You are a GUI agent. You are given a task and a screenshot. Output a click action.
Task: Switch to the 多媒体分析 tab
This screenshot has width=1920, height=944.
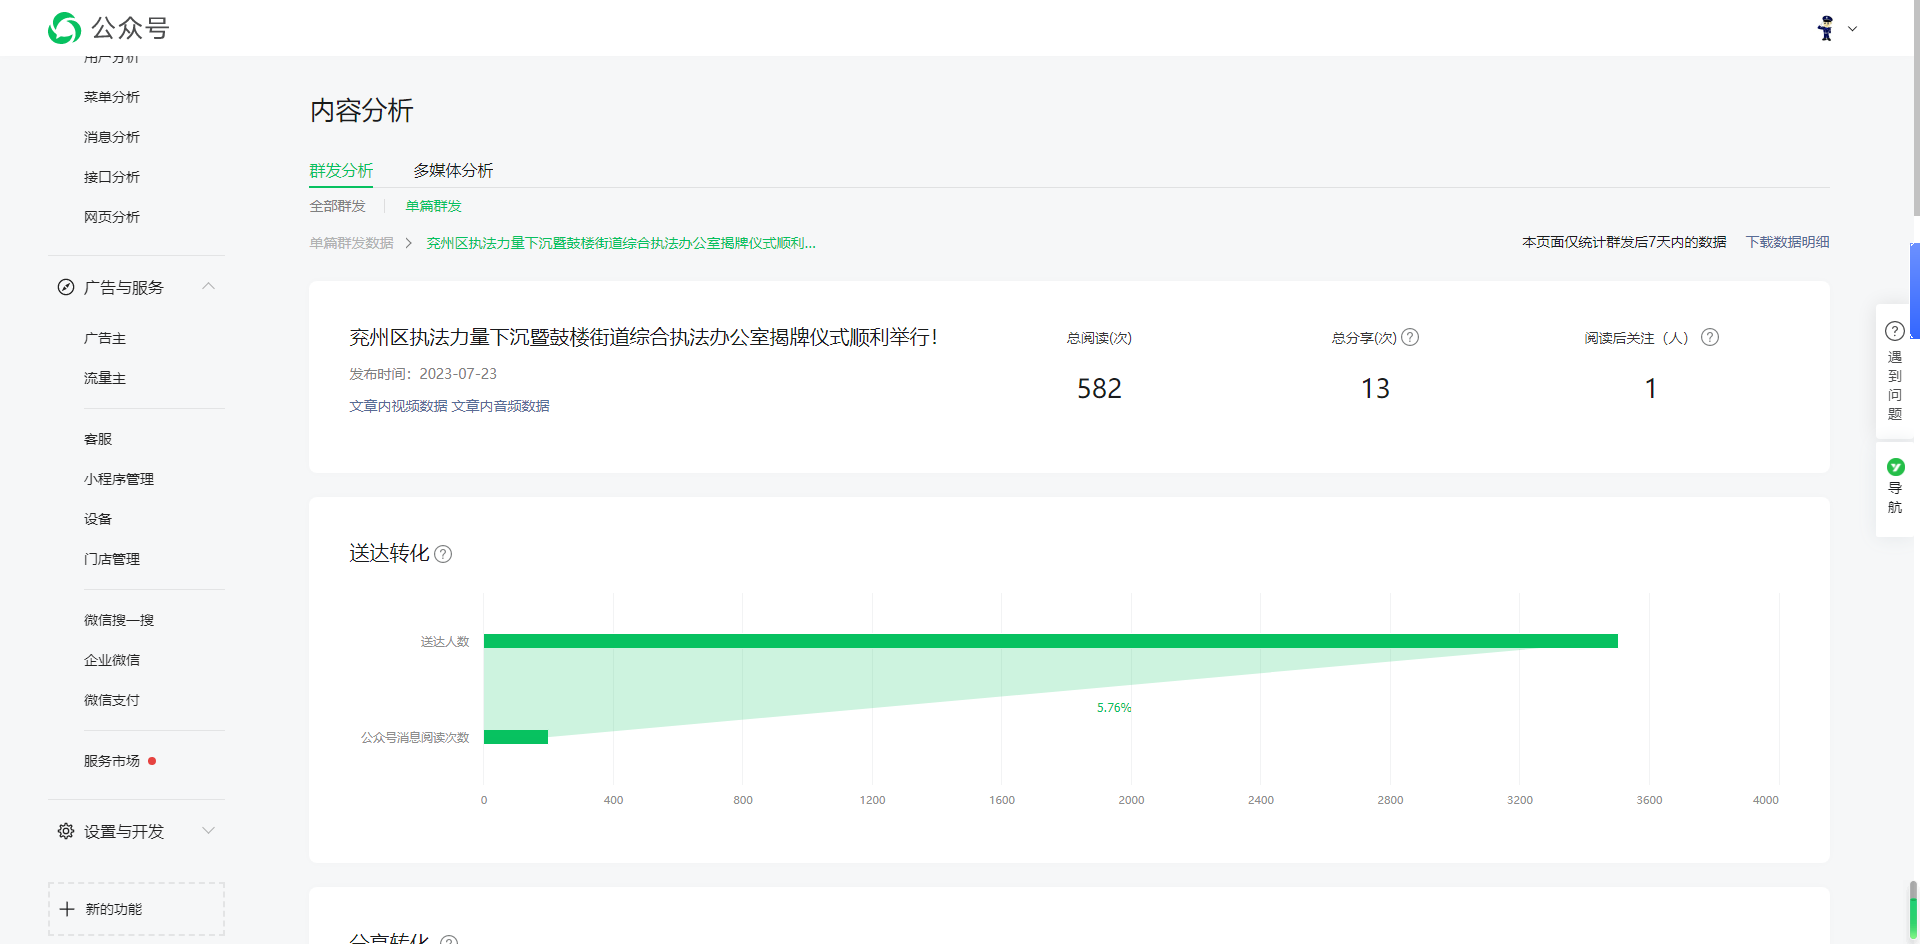point(453,171)
